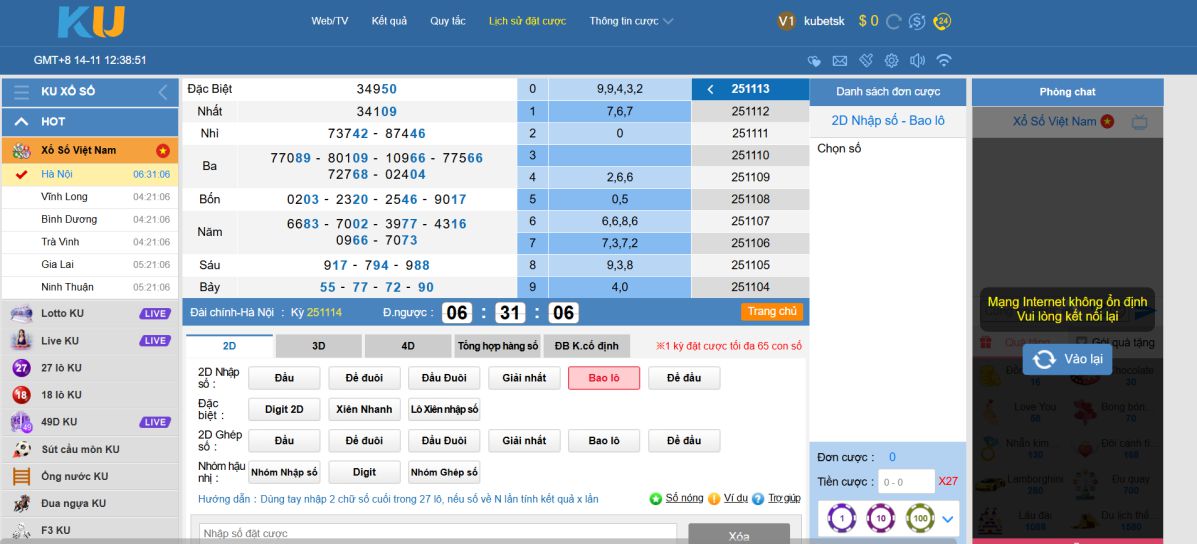Open the mail inbox envelope icon
The width and height of the screenshot is (1197, 544).
840,61
